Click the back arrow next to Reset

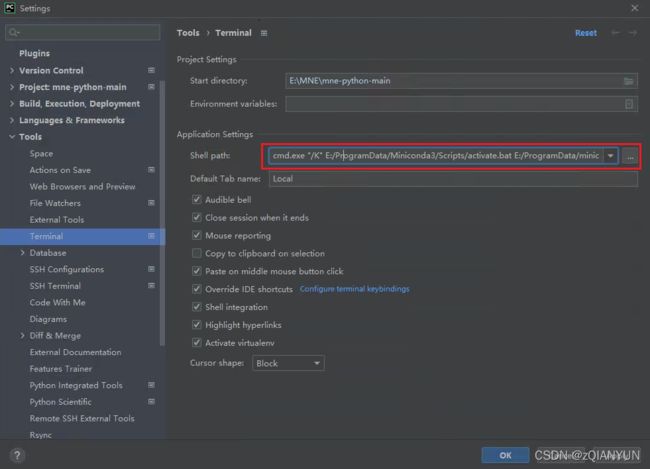point(615,33)
